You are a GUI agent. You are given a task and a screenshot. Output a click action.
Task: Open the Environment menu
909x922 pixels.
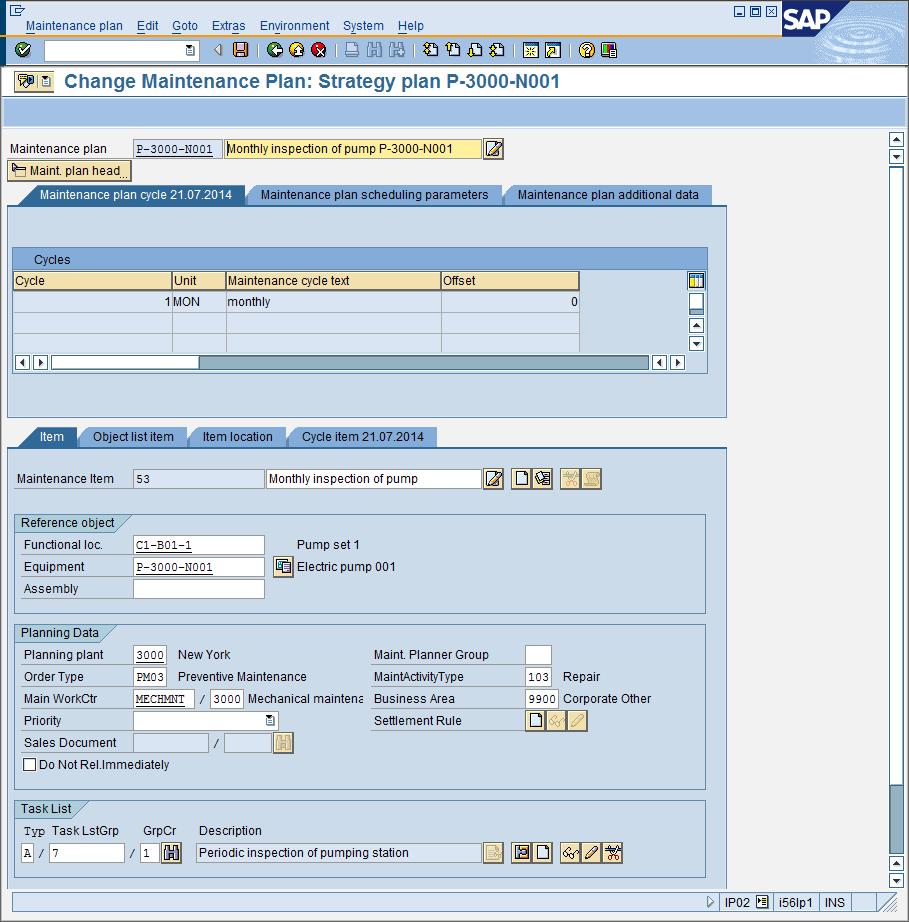tap(295, 26)
